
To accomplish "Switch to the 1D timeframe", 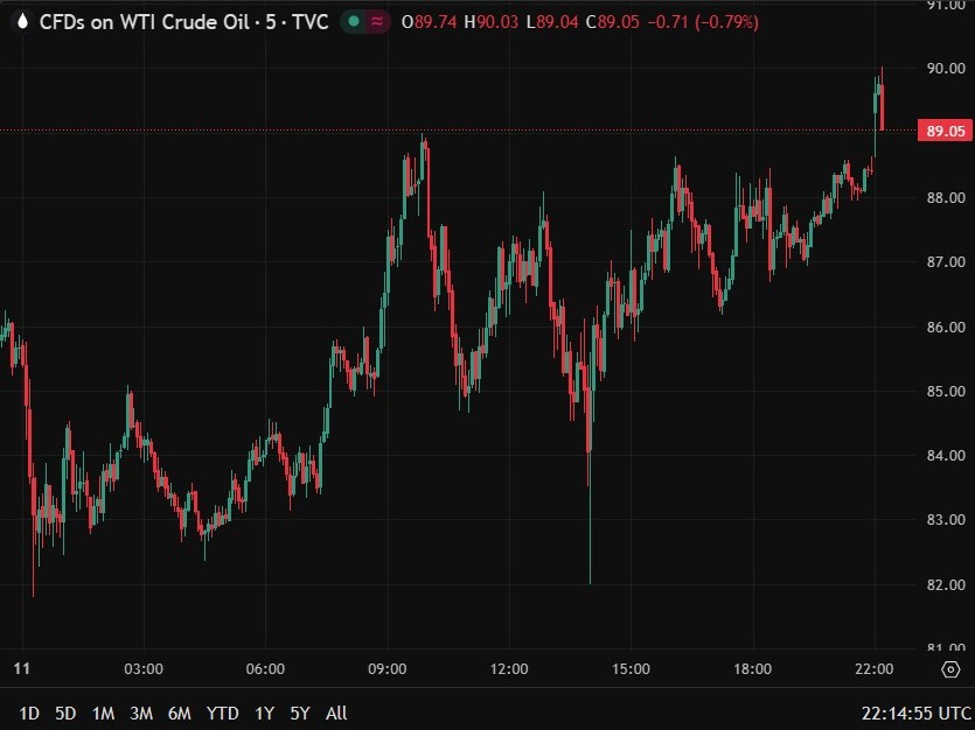I will point(29,713).
